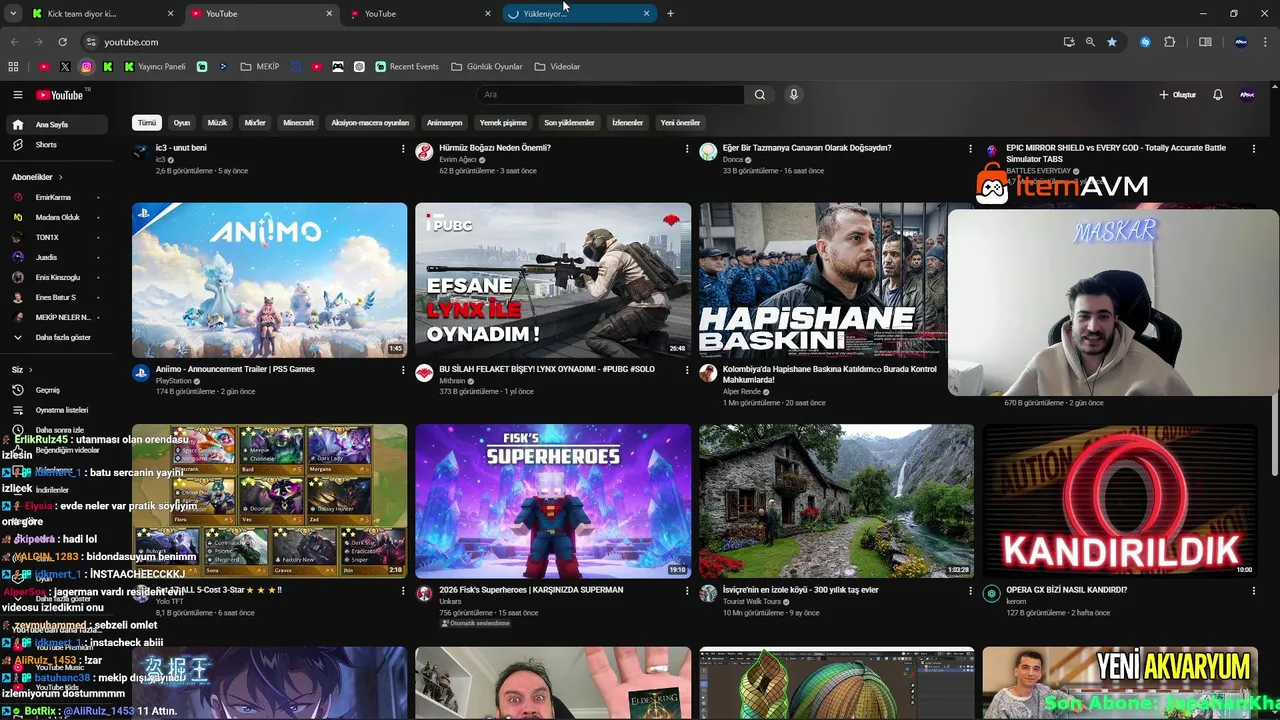
Task: Select the Aksiyon-macera oyunları chip
Action: pyautogui.click(x=370, y=123)
